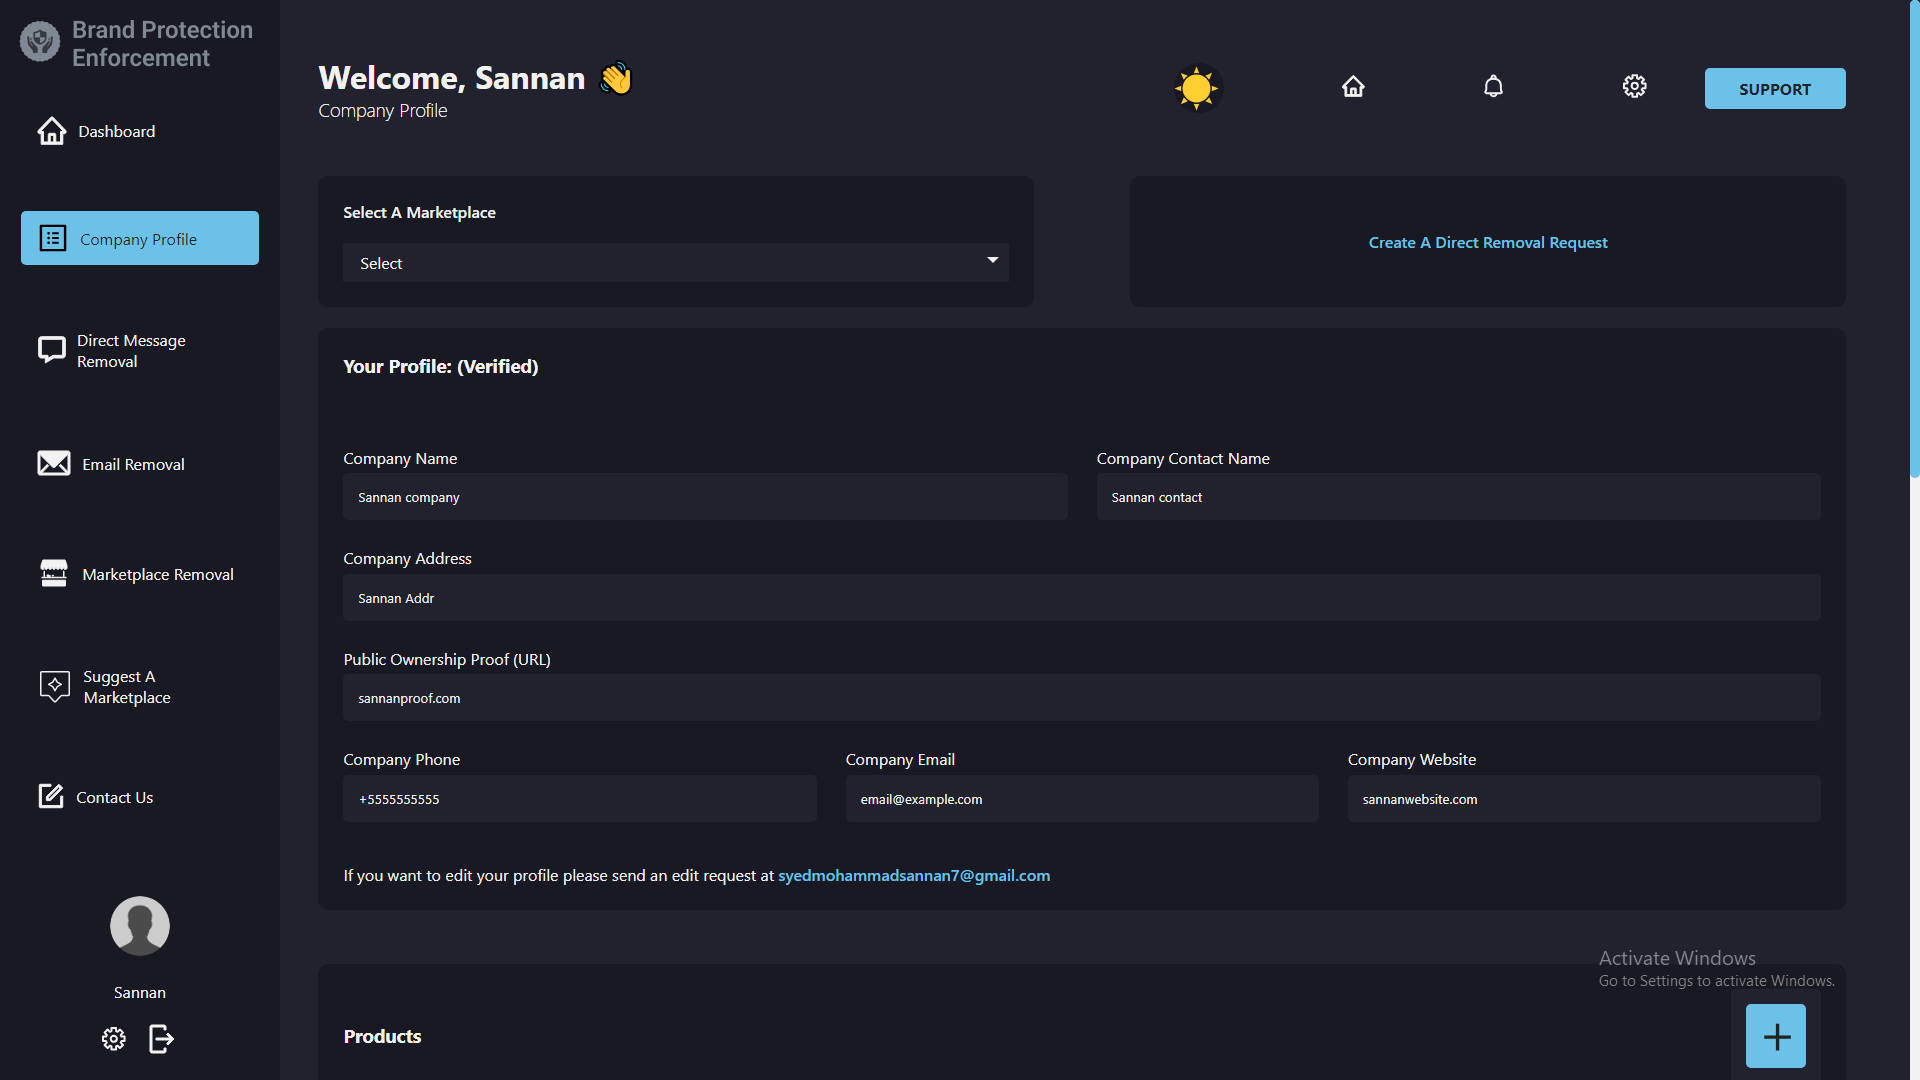The width and height of the screenshot is (1920, 1080).
Task: Click inside the Company Phone input field
Action: click(579, 798)
